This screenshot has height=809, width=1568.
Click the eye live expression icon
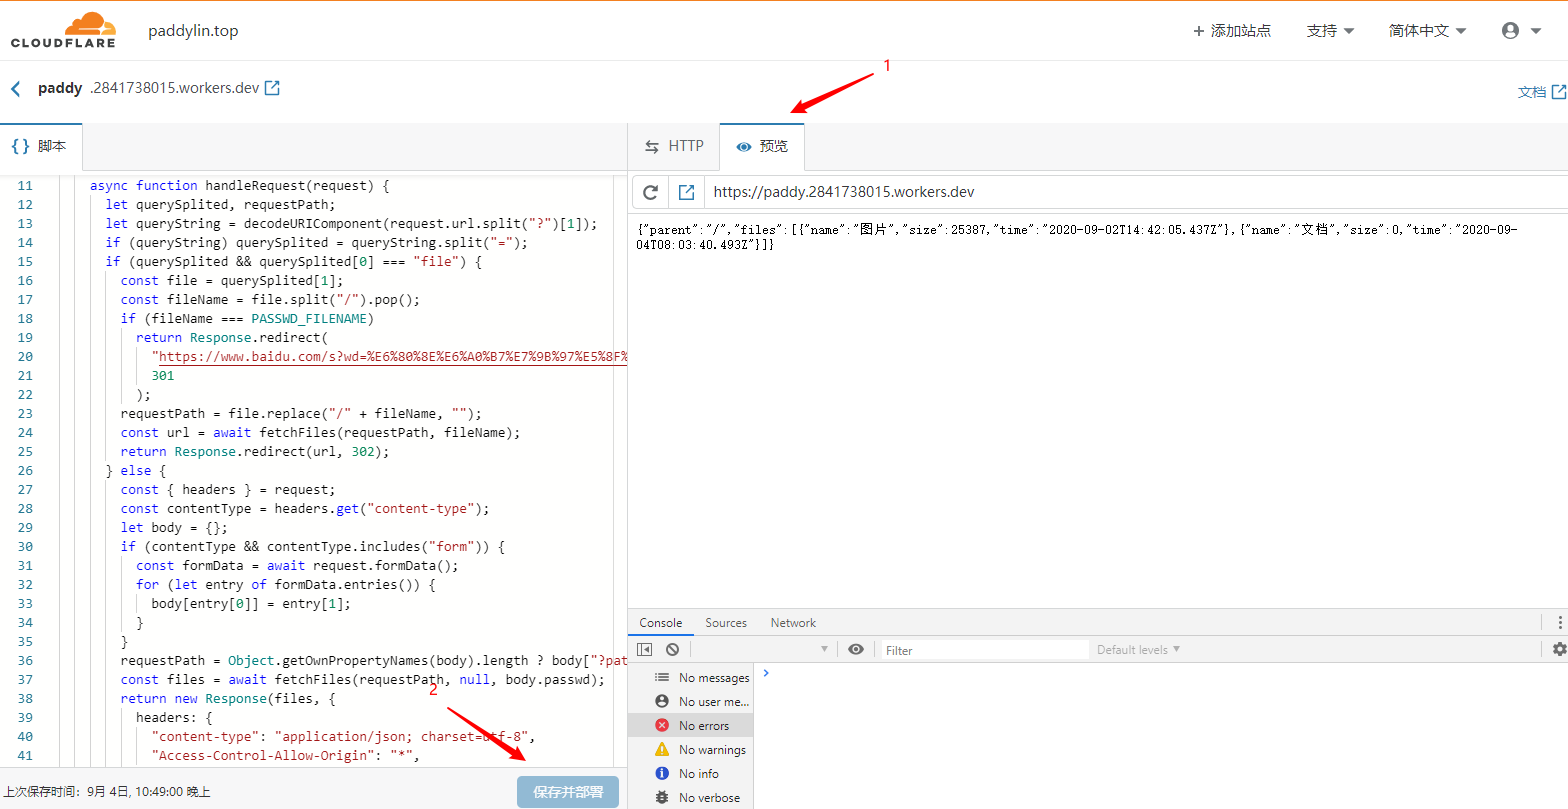(856, 650)
